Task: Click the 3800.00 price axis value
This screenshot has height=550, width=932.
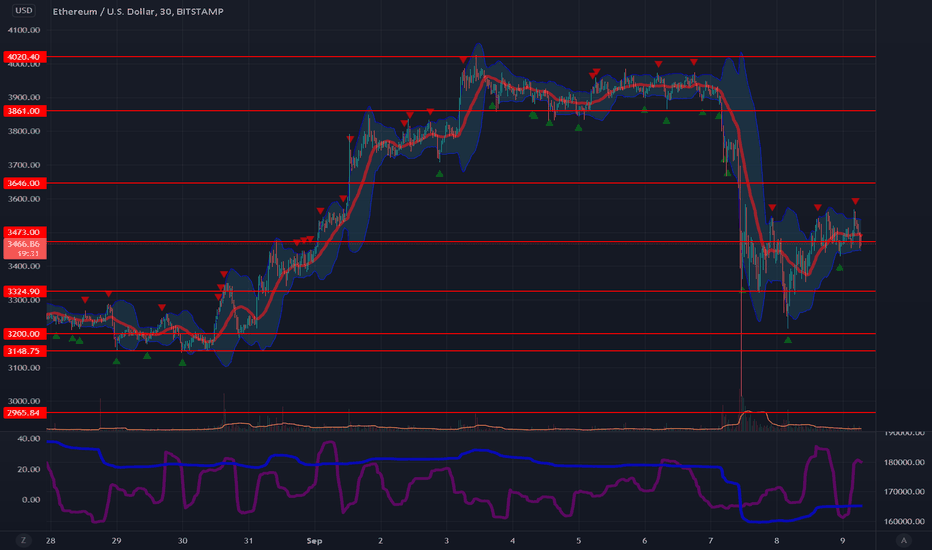Action: (x=24, y=131)
